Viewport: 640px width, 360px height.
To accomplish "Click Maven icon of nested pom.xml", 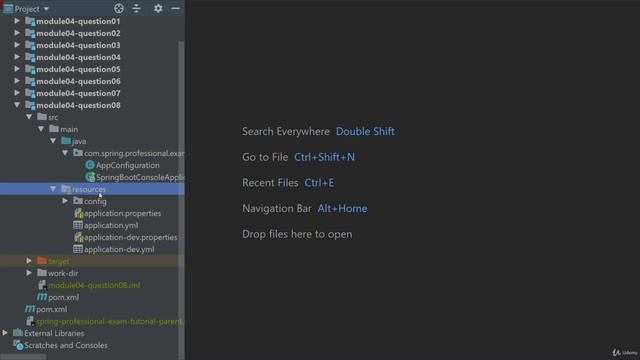I will tap(42, 297).
